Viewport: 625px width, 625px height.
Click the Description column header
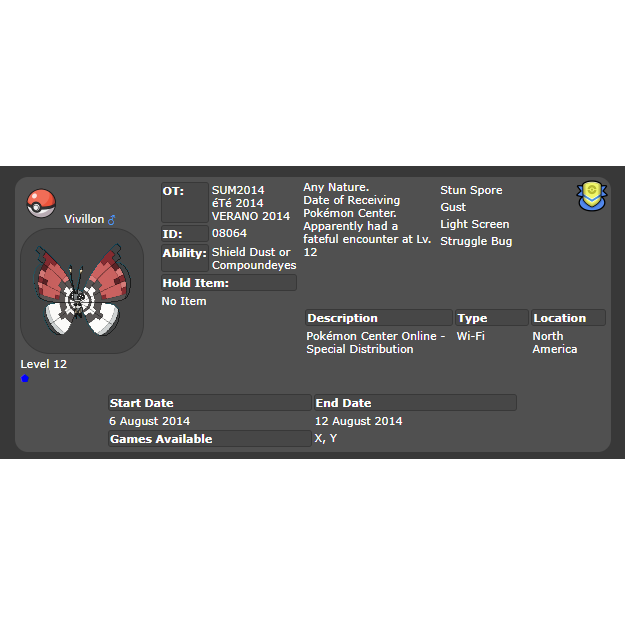pos(379,318)
